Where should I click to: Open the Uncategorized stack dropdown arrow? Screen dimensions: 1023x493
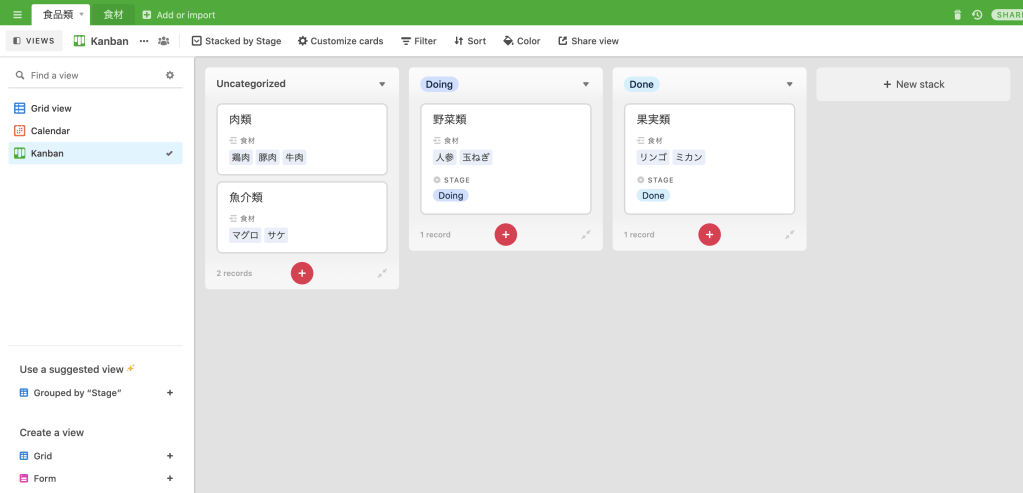click(x=382, y=85)
